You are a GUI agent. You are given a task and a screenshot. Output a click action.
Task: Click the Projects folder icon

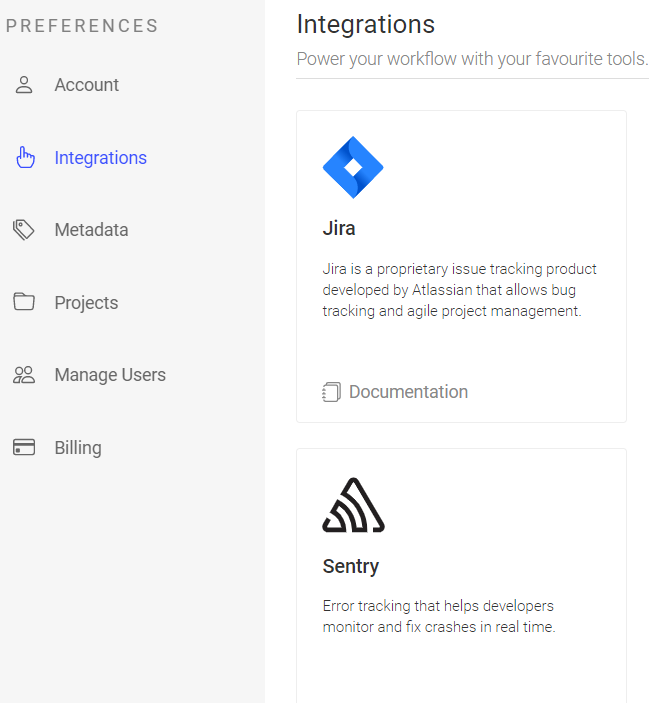tap(24, 302)
